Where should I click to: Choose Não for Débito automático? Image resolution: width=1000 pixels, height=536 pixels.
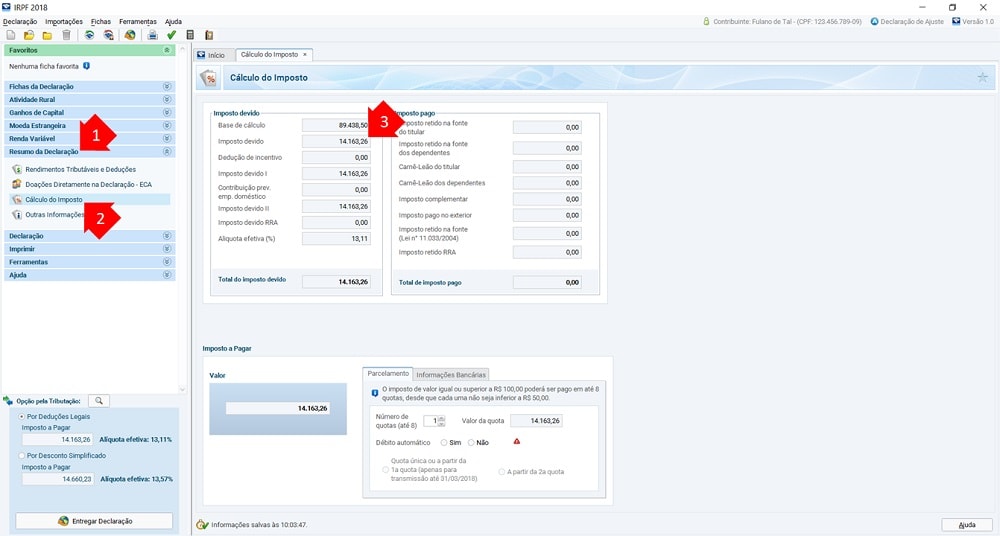pos(471,442)
